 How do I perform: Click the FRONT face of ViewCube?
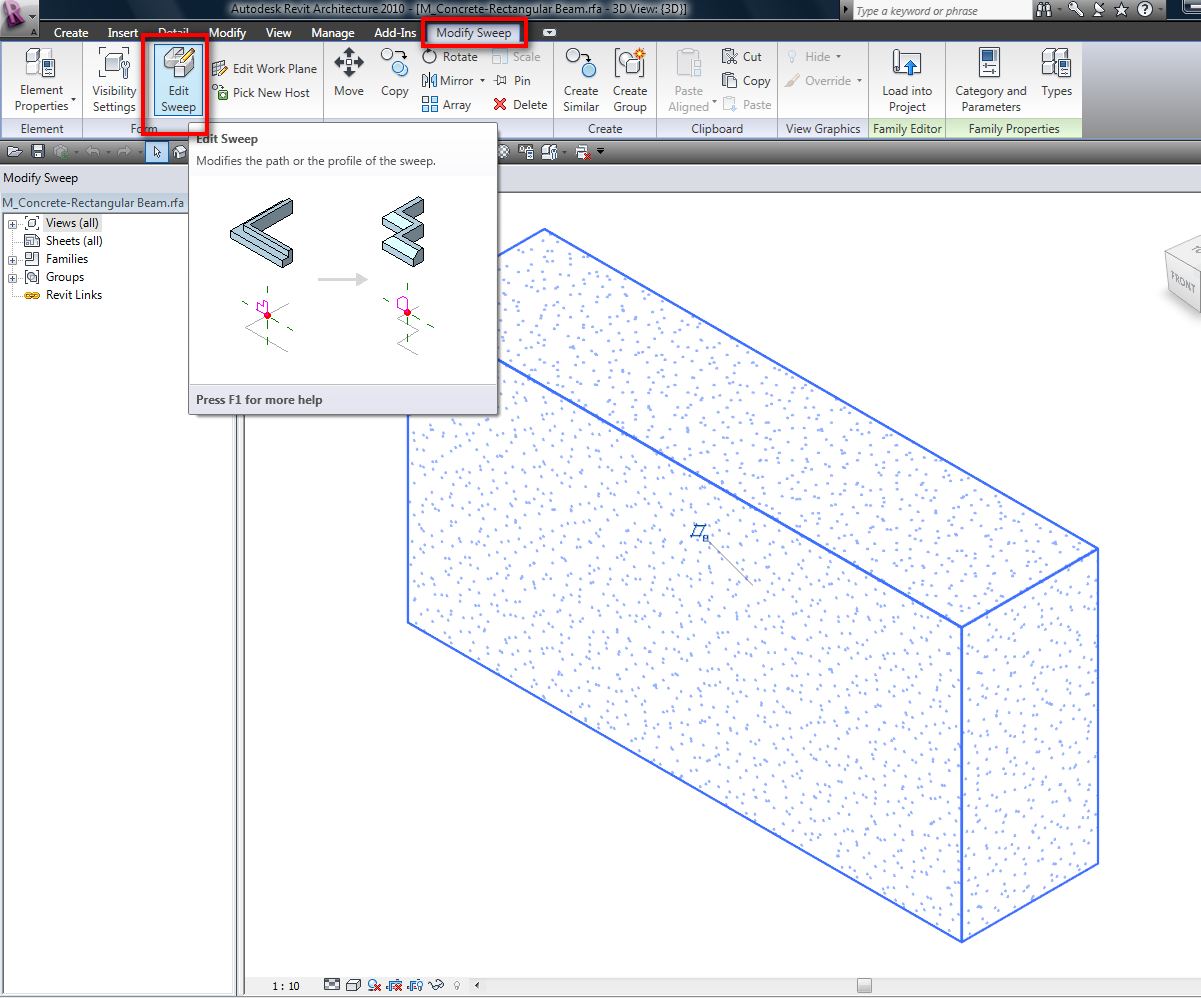1183,282
